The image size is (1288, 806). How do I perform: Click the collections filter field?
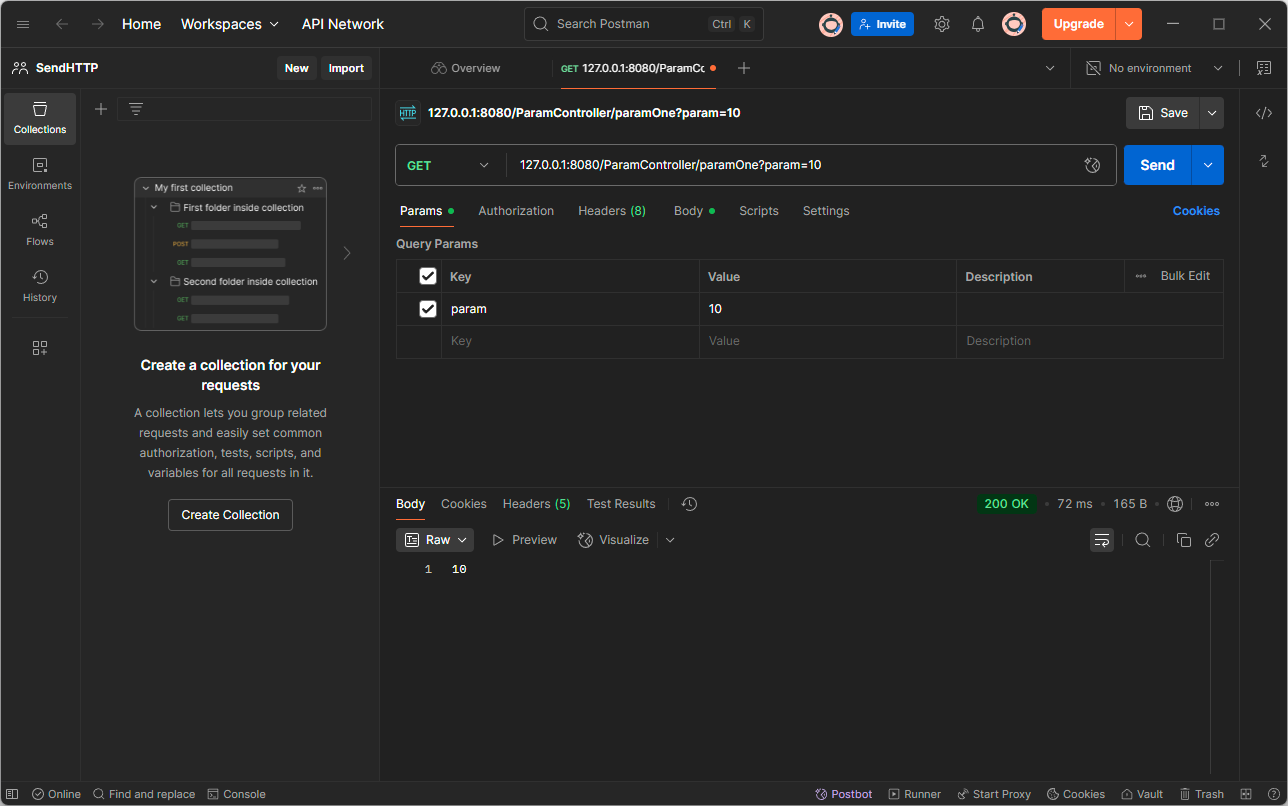pos(245,109)
